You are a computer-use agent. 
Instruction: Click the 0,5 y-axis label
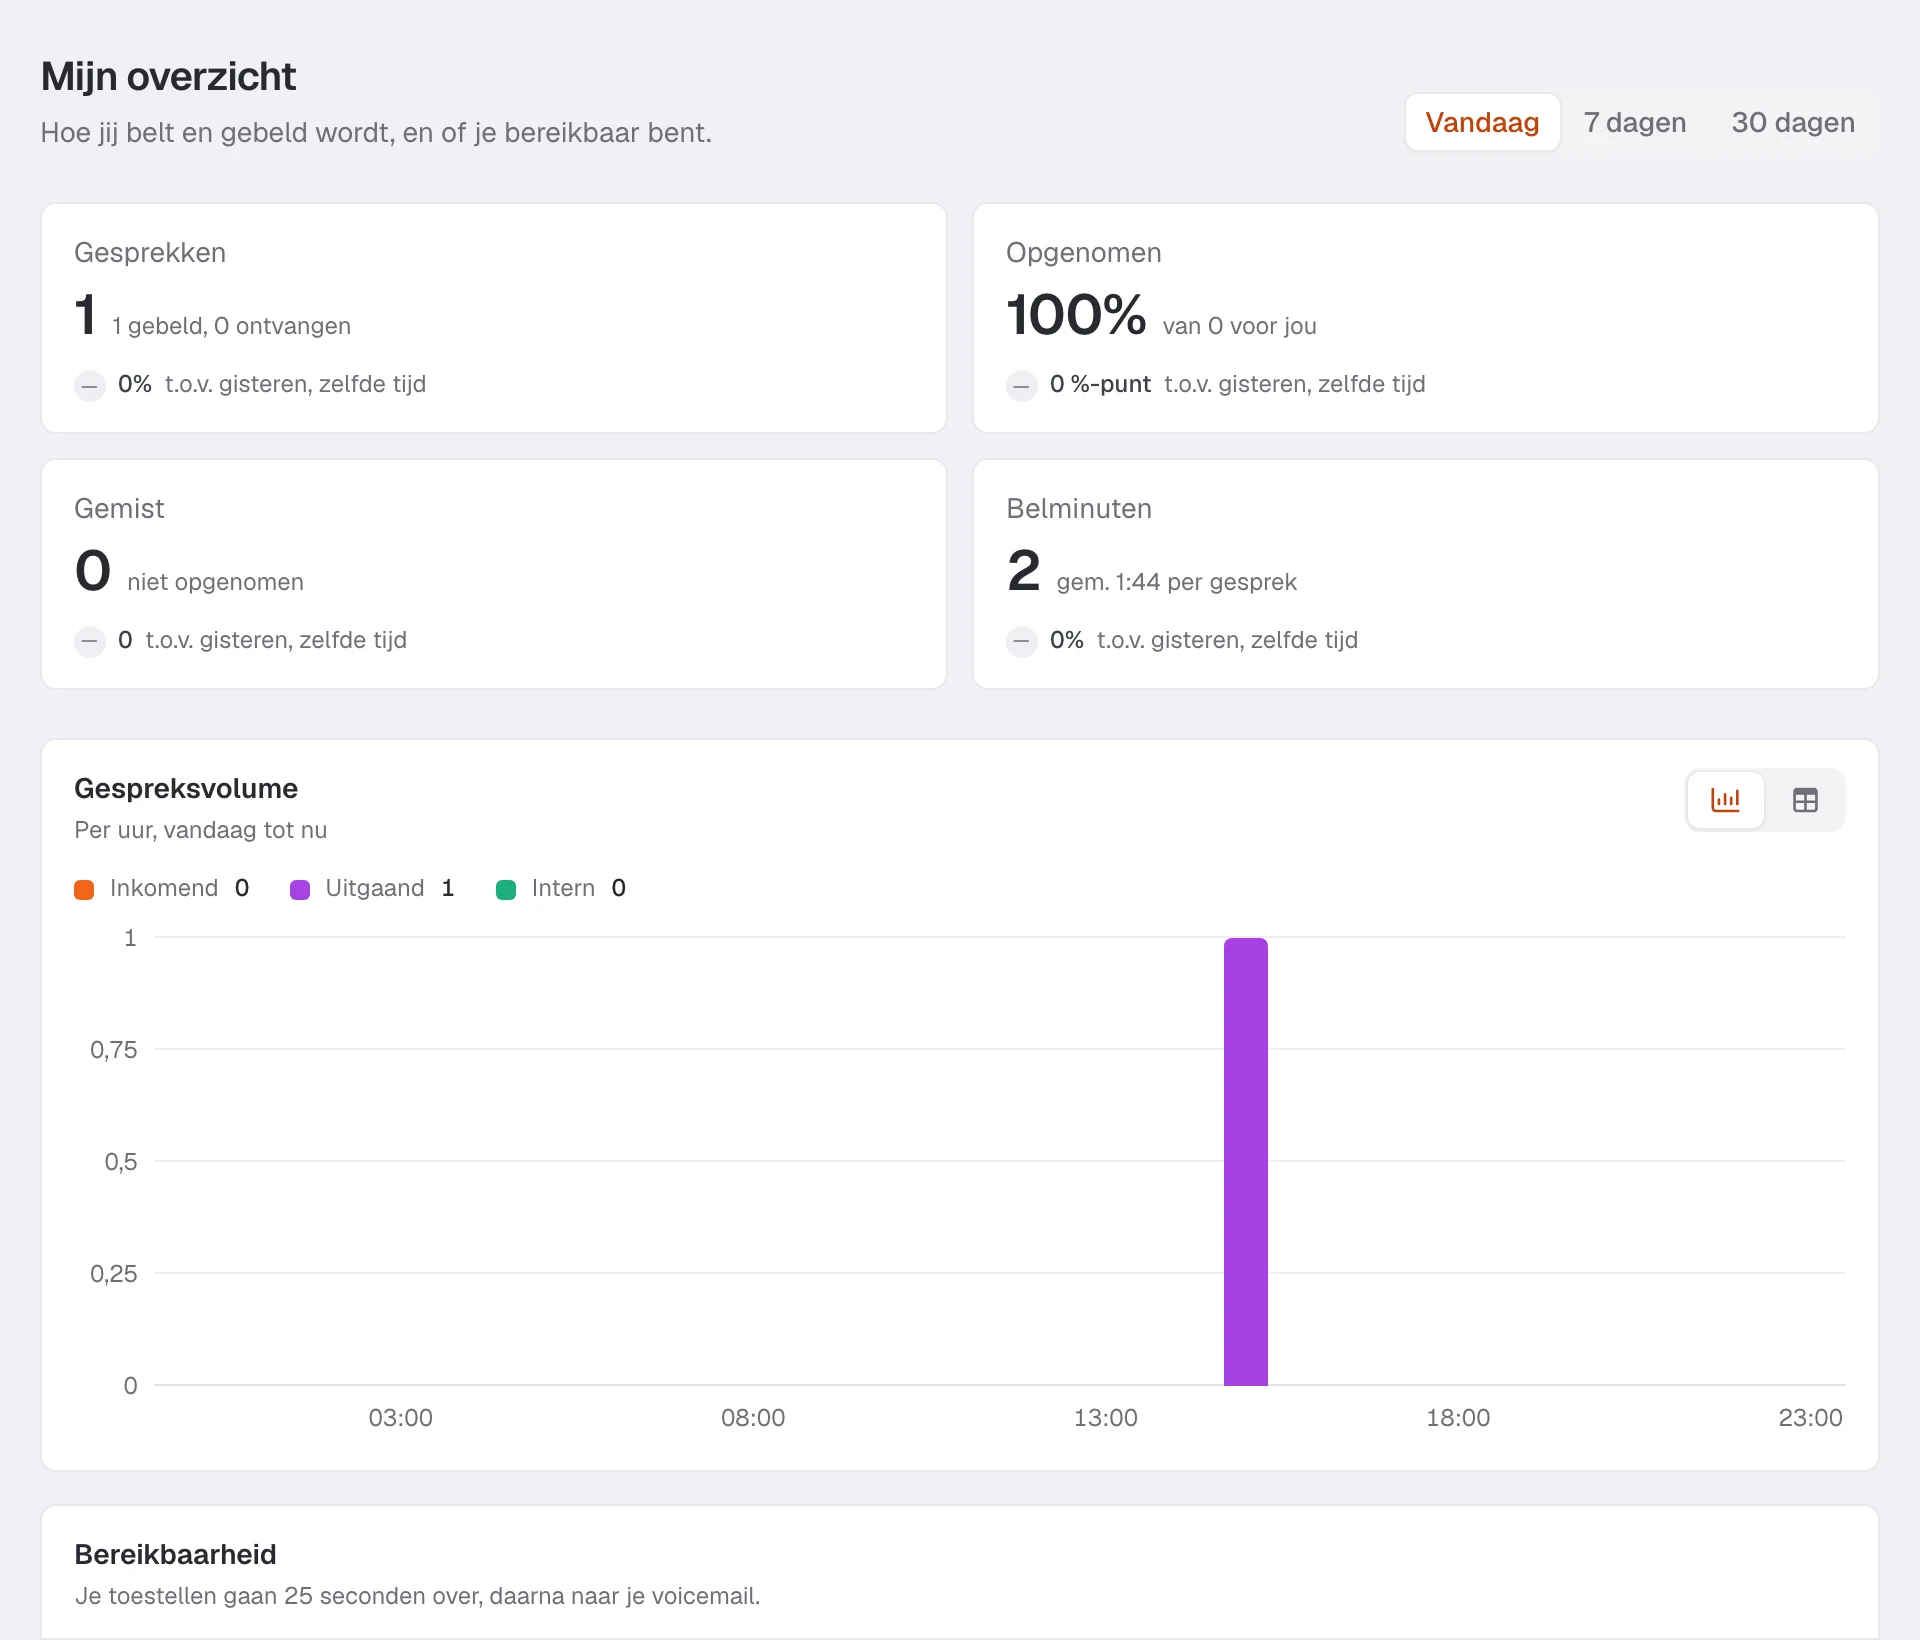coord(121,1161)
